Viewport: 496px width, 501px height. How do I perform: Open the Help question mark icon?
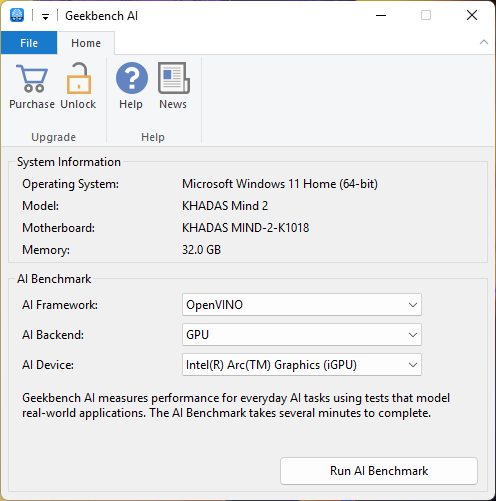(x=132, y=78)
